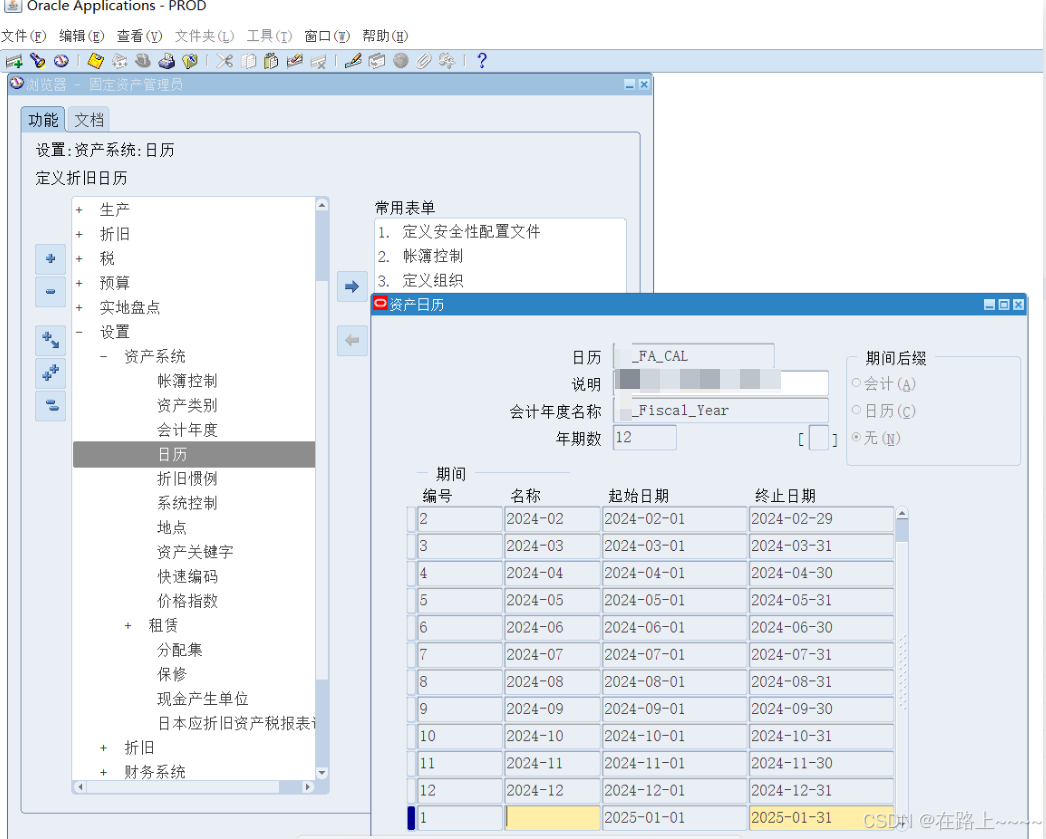Click the empty yellow 名称 field in the 2025-01-01 row
The image size is (1046, 839).
pyautogui.click(x=552, y=818)
